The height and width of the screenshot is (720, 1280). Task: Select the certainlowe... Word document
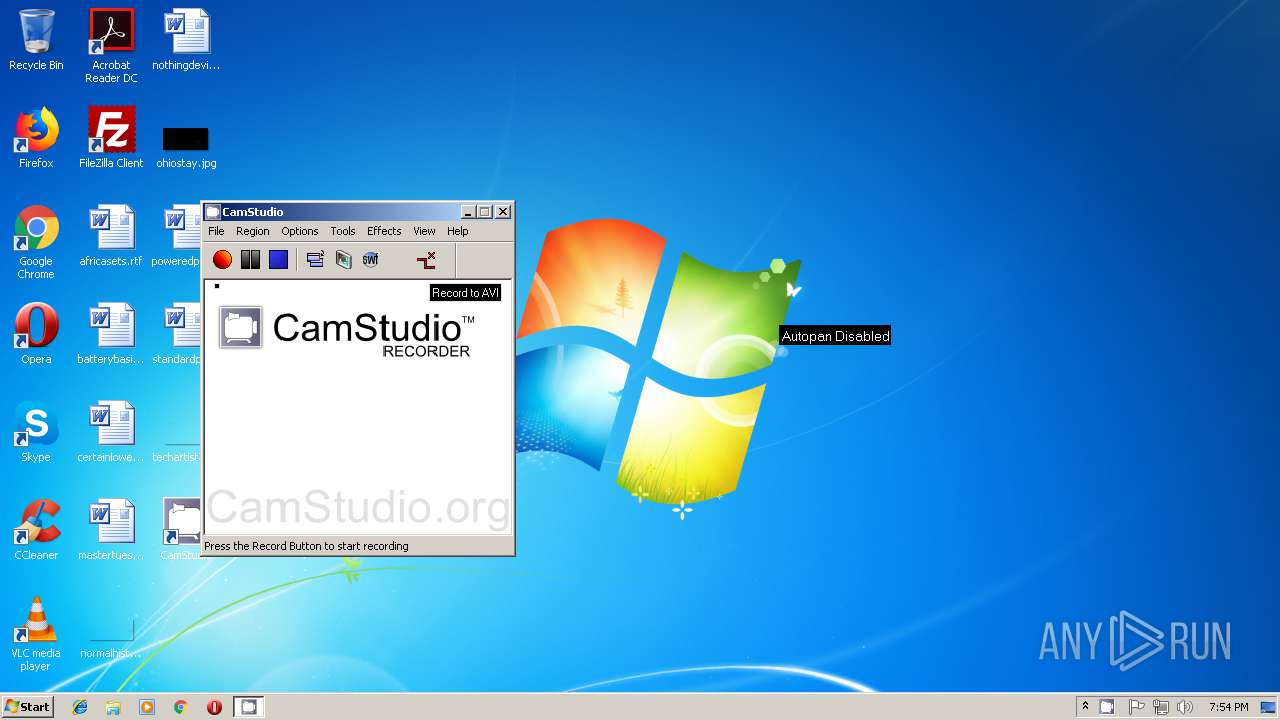coord(111,432)
